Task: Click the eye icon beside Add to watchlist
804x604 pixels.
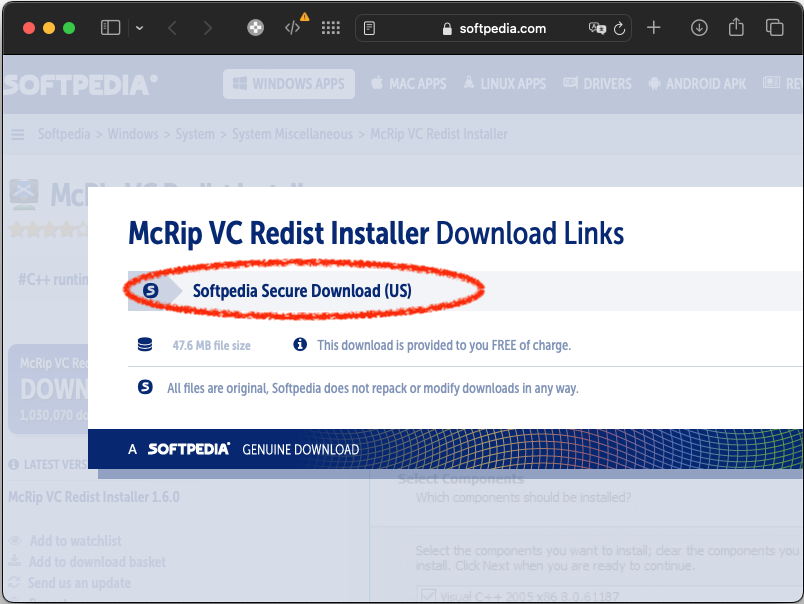Action: pos(15,540)
